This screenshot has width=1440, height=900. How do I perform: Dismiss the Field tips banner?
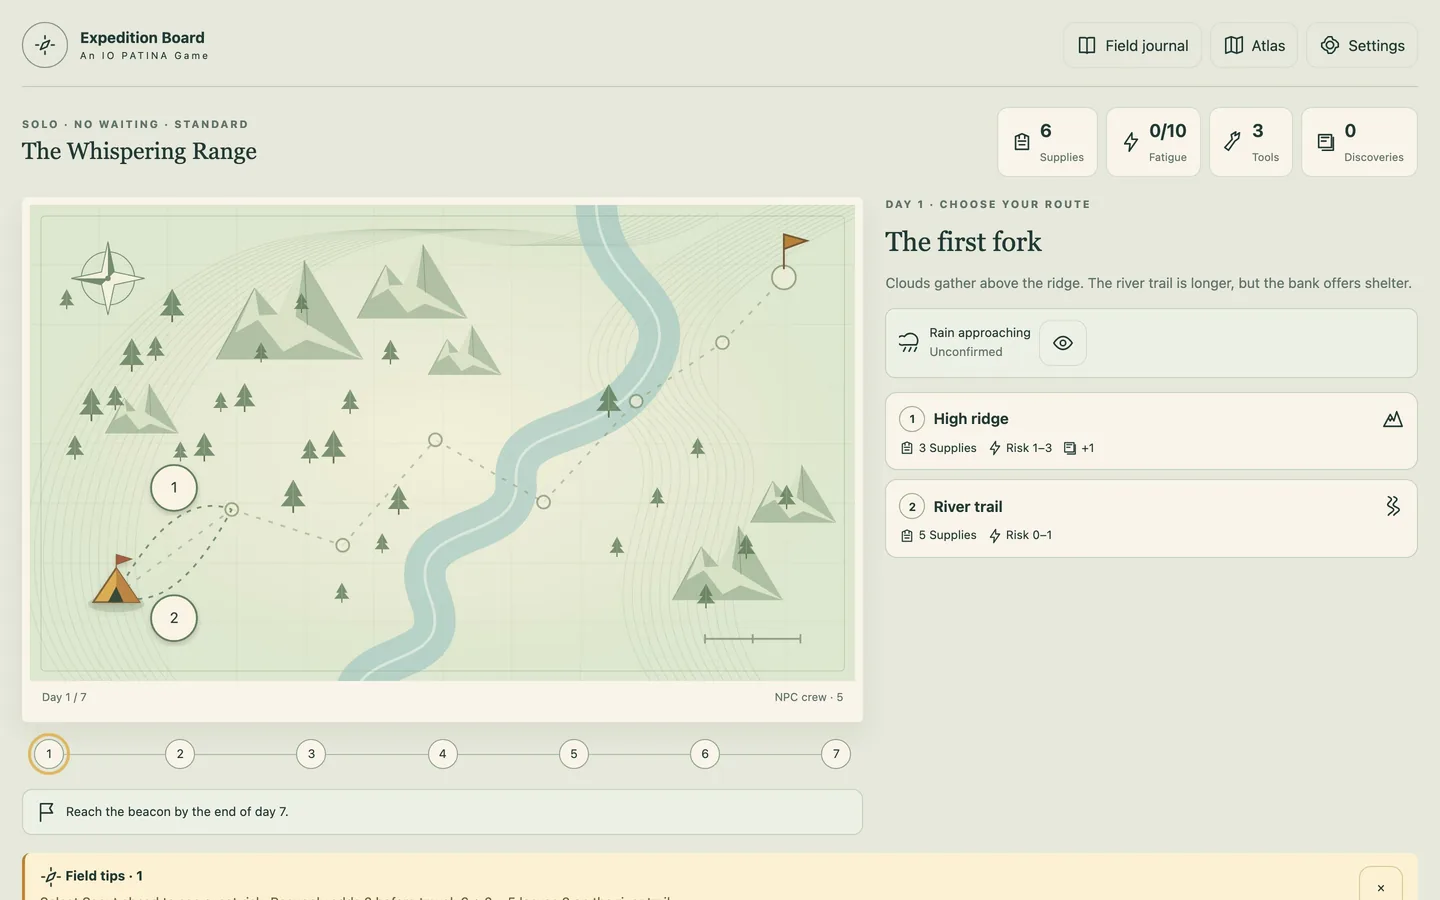(x=1381, y=887)
